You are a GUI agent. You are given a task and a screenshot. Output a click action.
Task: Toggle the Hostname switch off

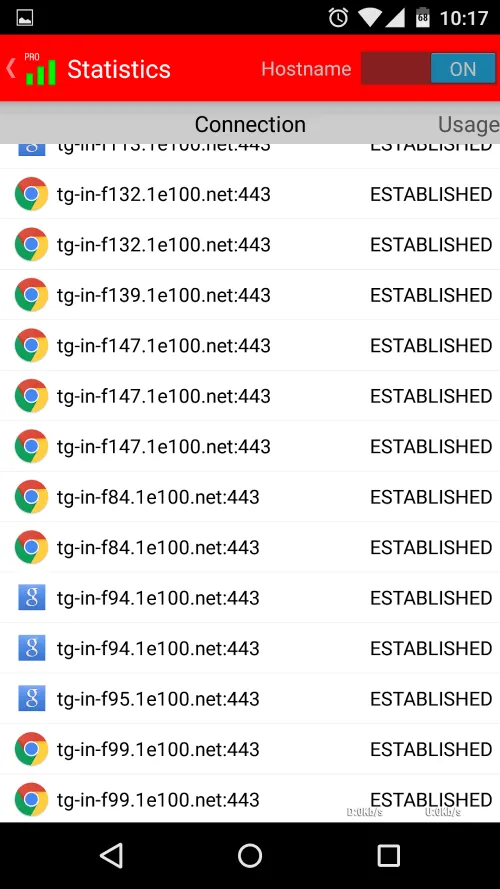point(428,69)
